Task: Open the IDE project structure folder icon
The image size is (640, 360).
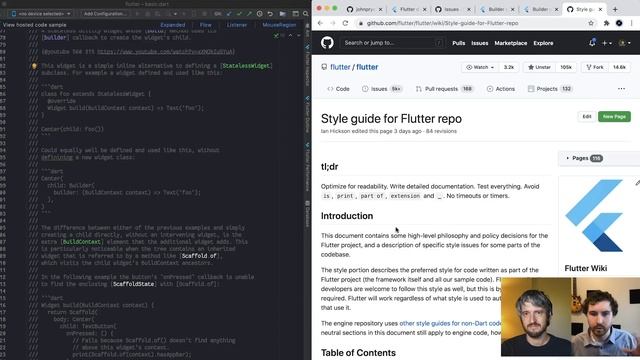Action: (x=282, y=14)
